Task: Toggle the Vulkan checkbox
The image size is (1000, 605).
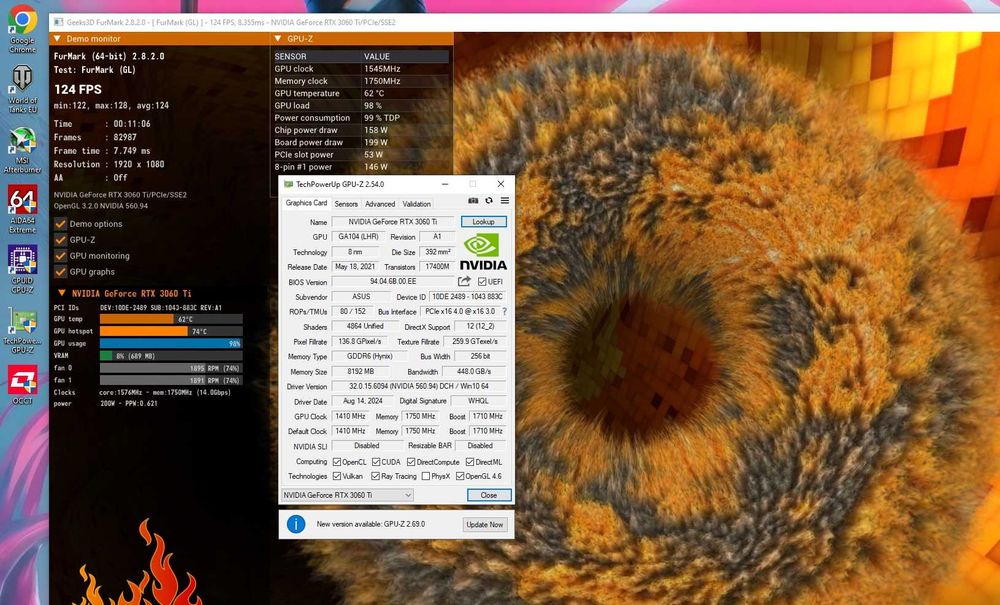Action: click(x=337, y=476)
